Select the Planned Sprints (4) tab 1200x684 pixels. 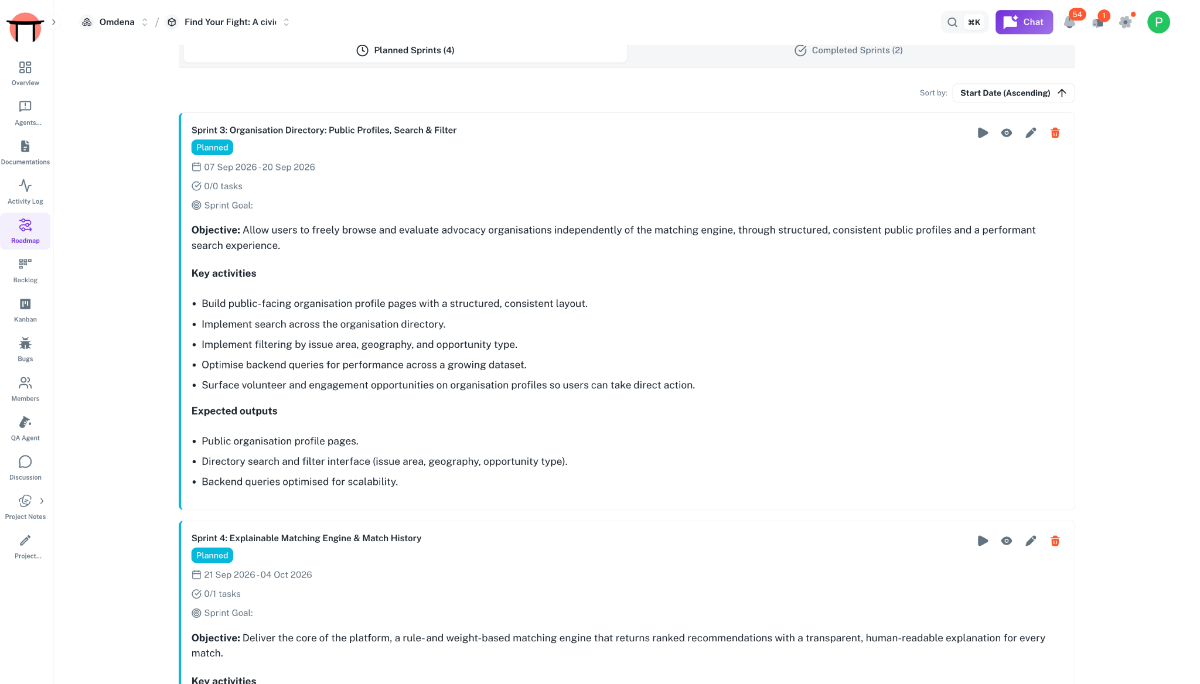point(405,50)
